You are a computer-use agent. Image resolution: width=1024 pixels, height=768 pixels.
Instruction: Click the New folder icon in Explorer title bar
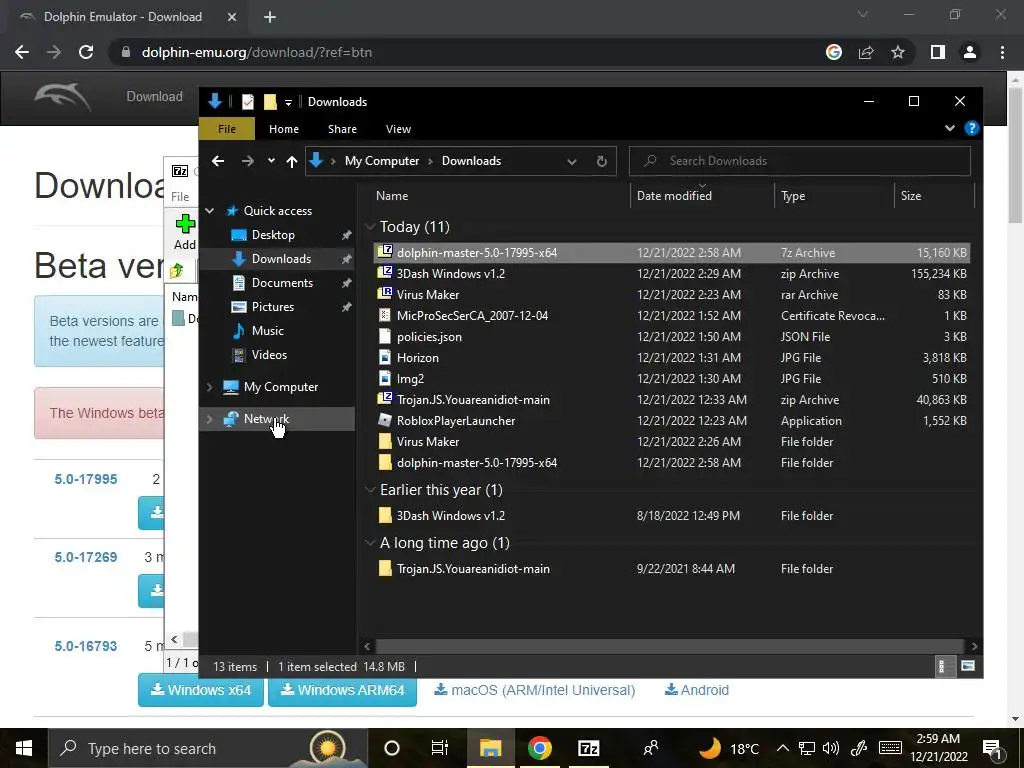coord(270,102)
